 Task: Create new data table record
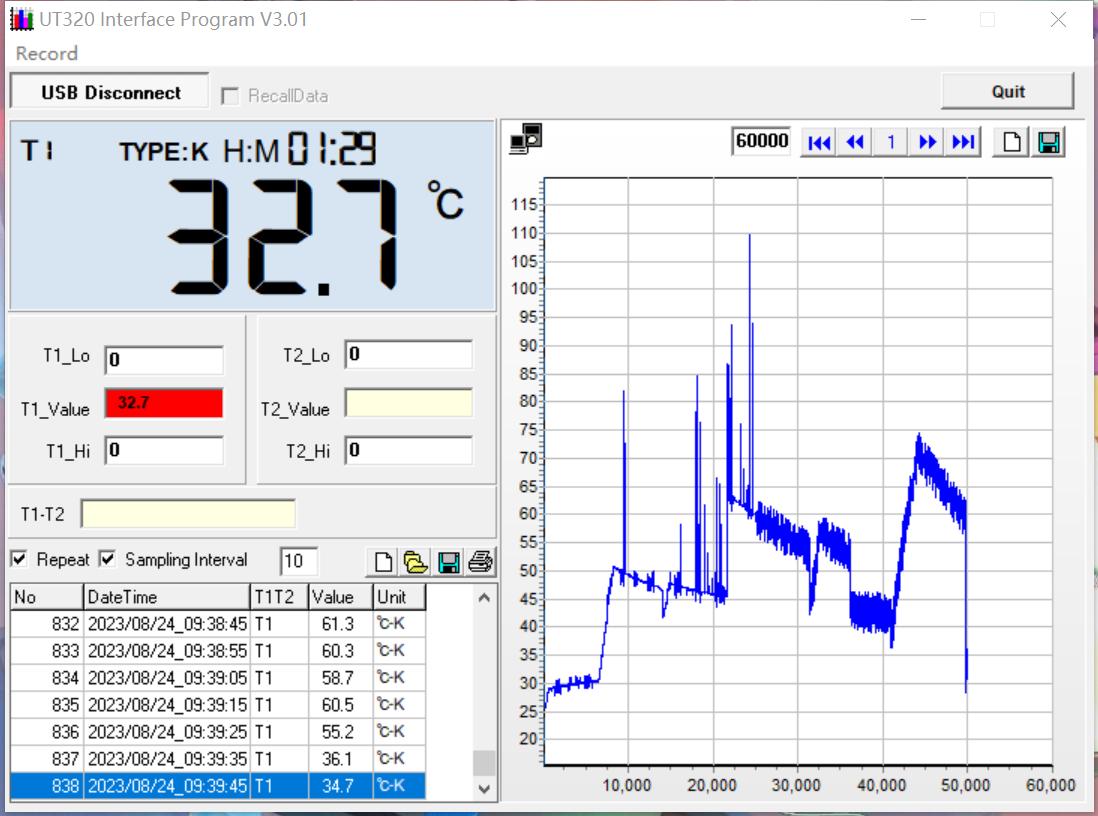click(383, 562)
